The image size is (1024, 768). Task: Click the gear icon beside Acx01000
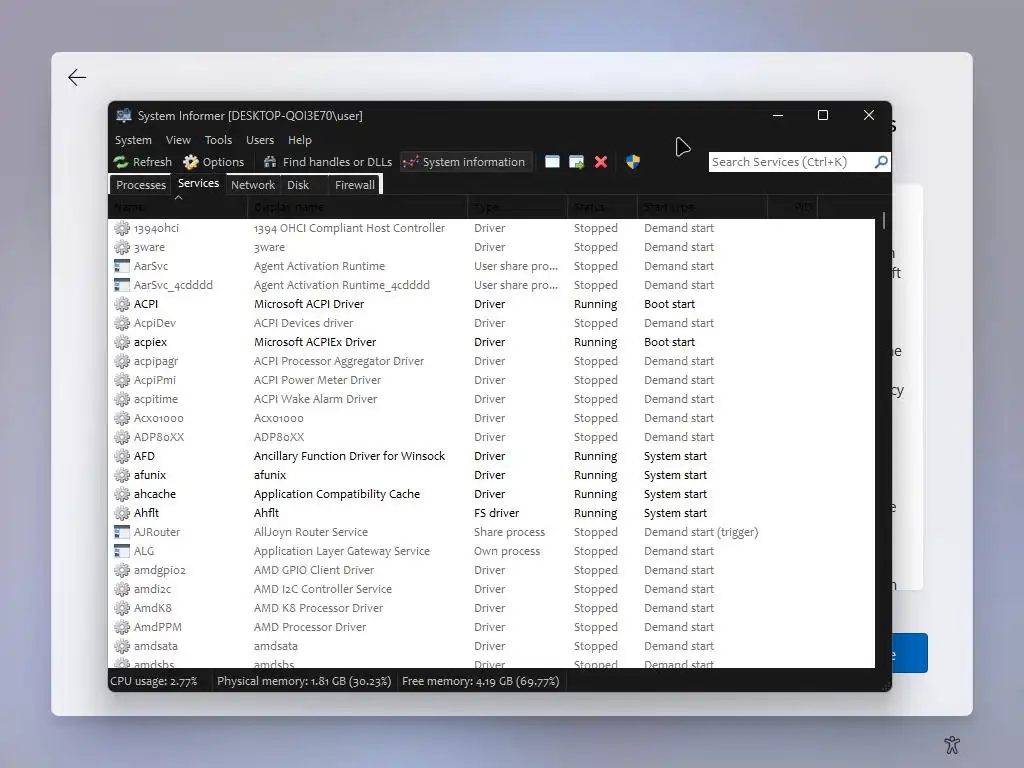pos(121,418)
